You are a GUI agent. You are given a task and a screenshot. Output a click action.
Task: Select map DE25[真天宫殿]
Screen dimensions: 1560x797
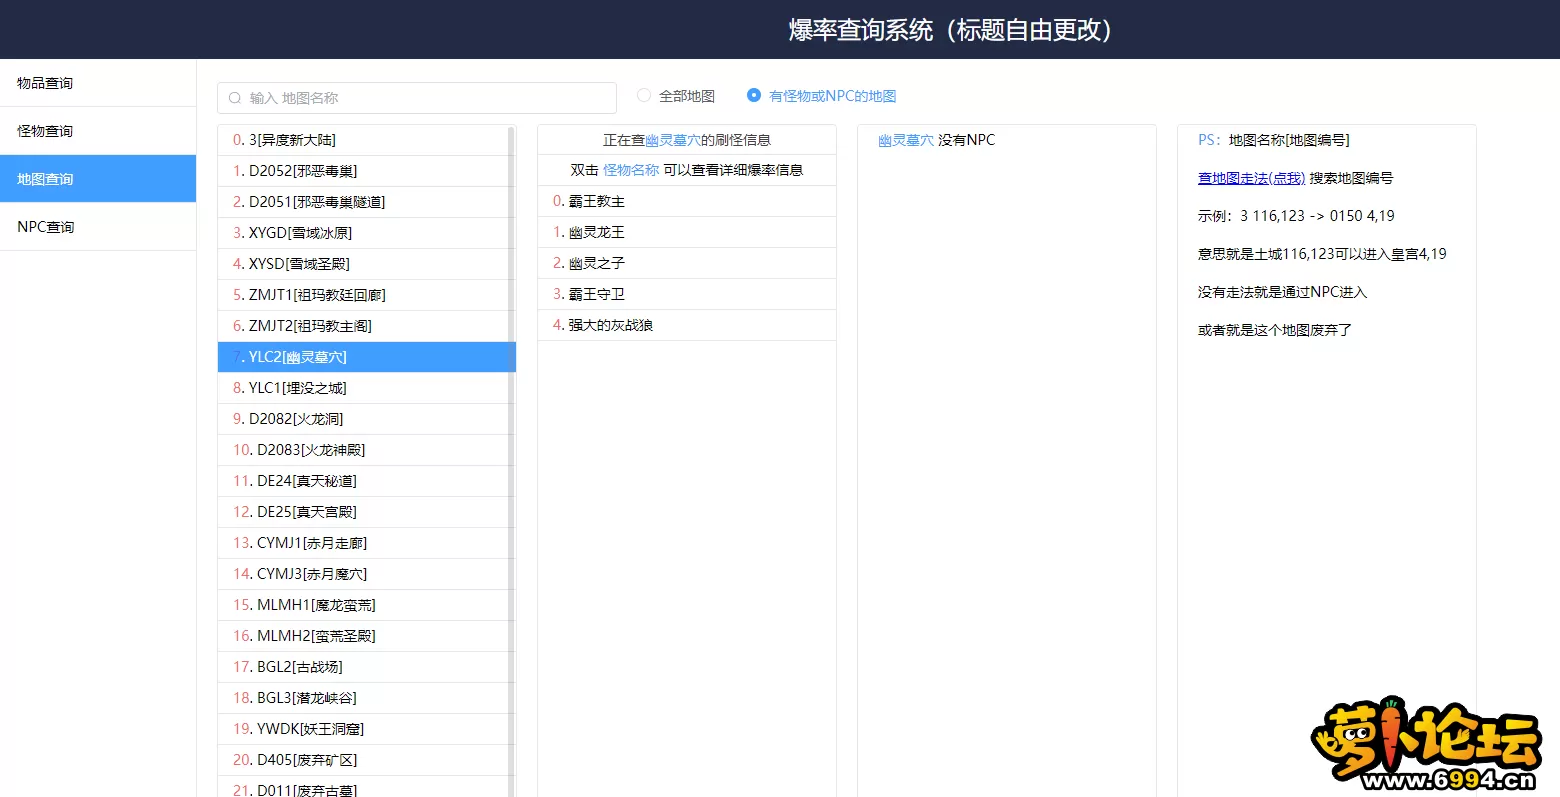(x=363, y=512)
